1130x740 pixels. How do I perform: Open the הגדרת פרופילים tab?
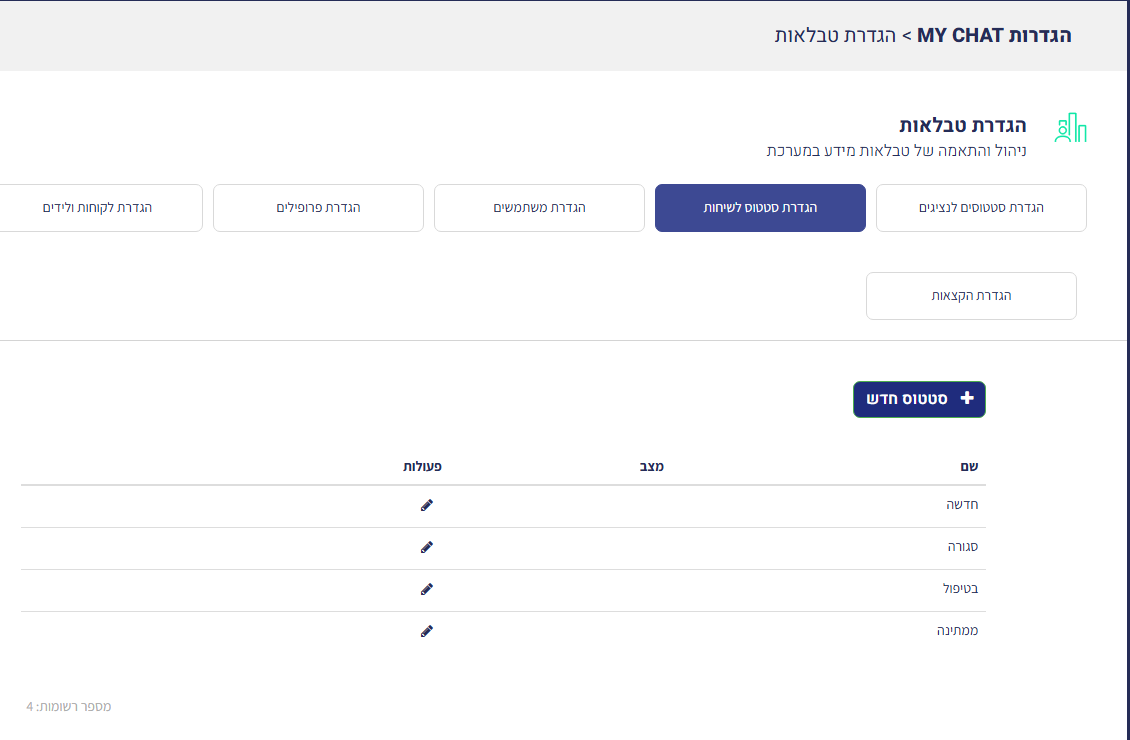(318, 208)
